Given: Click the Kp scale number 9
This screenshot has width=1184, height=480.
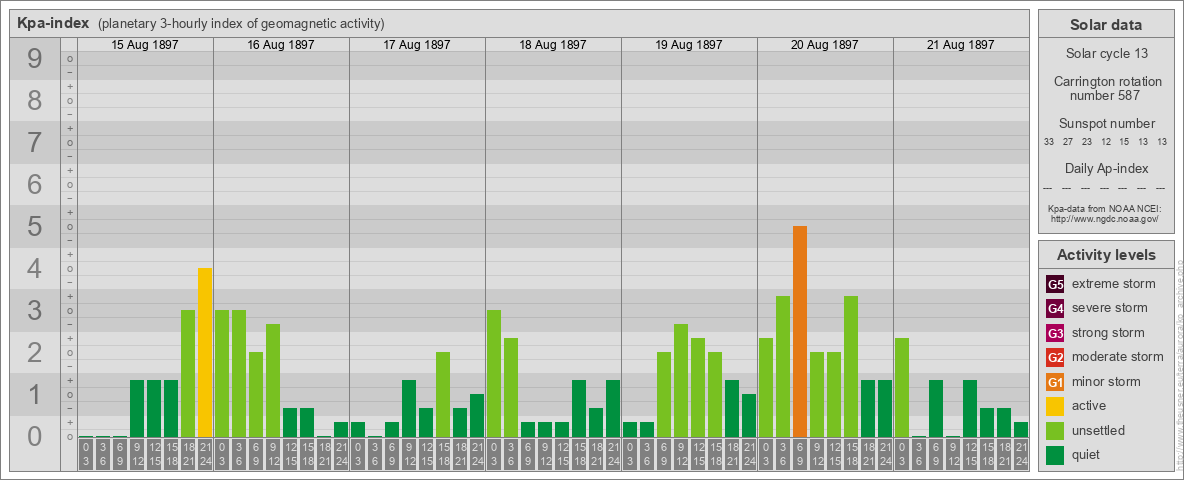Looking at the screenshot, I should (35, 59).
